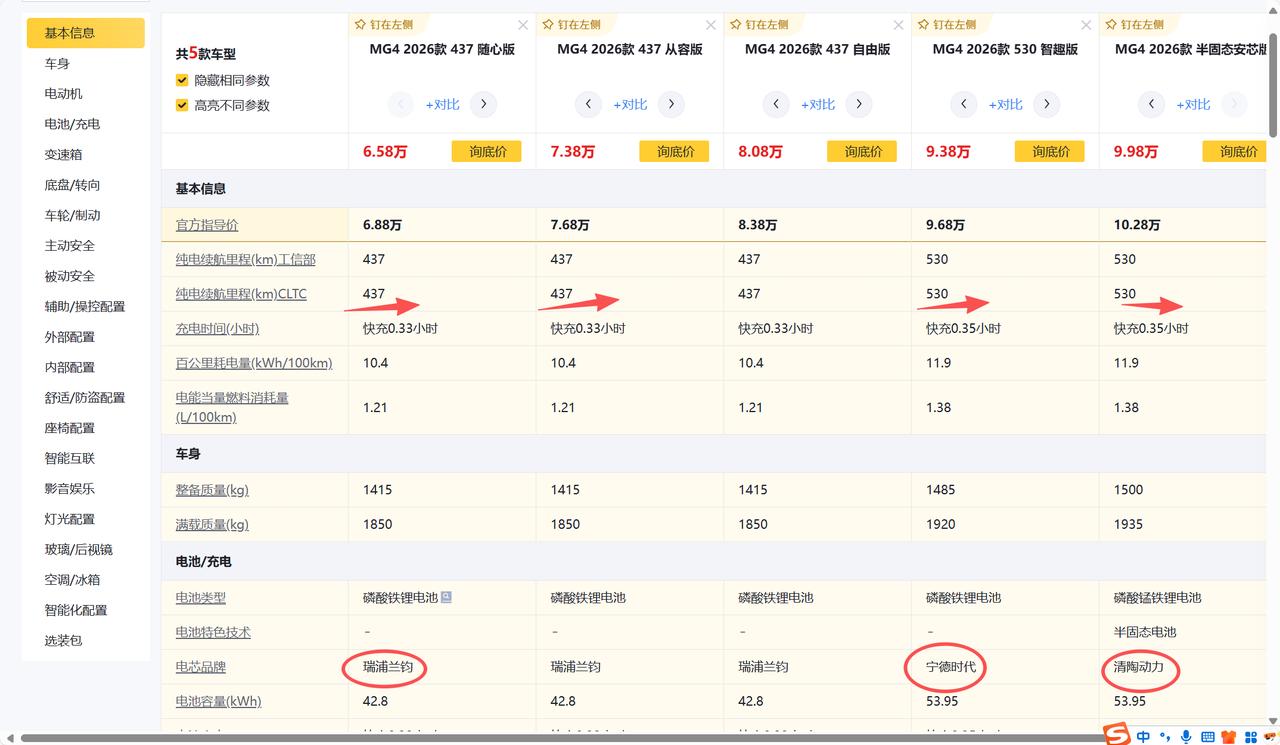Remove the MG4 437 随心版 column
Viewport: 1280px width, 745px height.
coord(523,25)
